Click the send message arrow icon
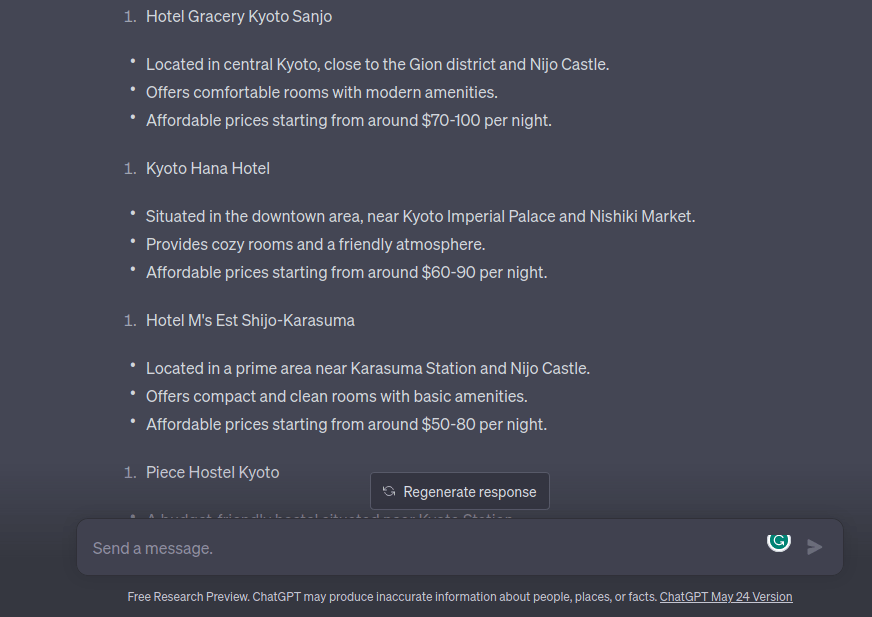Screen dimensions: 872x617 (x=815, y=547)
